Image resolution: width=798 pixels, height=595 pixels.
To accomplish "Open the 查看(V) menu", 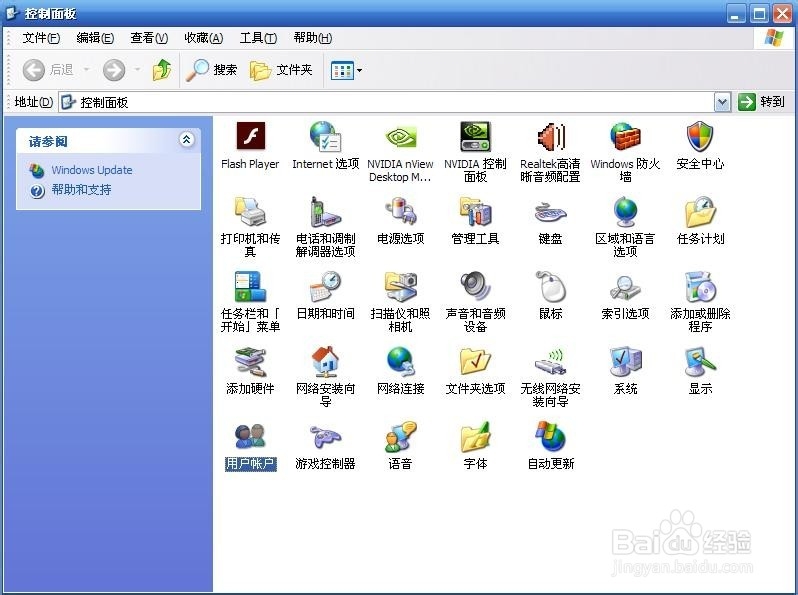I will [x=149, y=38].
